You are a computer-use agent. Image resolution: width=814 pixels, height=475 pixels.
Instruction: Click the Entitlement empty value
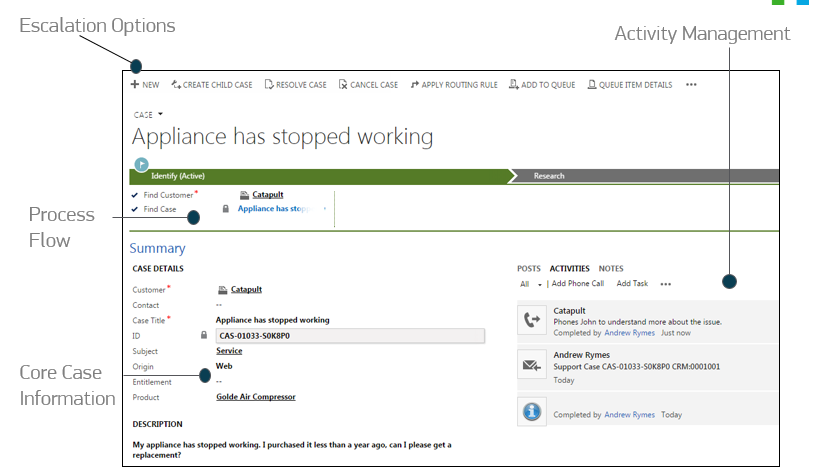point(219,382)
